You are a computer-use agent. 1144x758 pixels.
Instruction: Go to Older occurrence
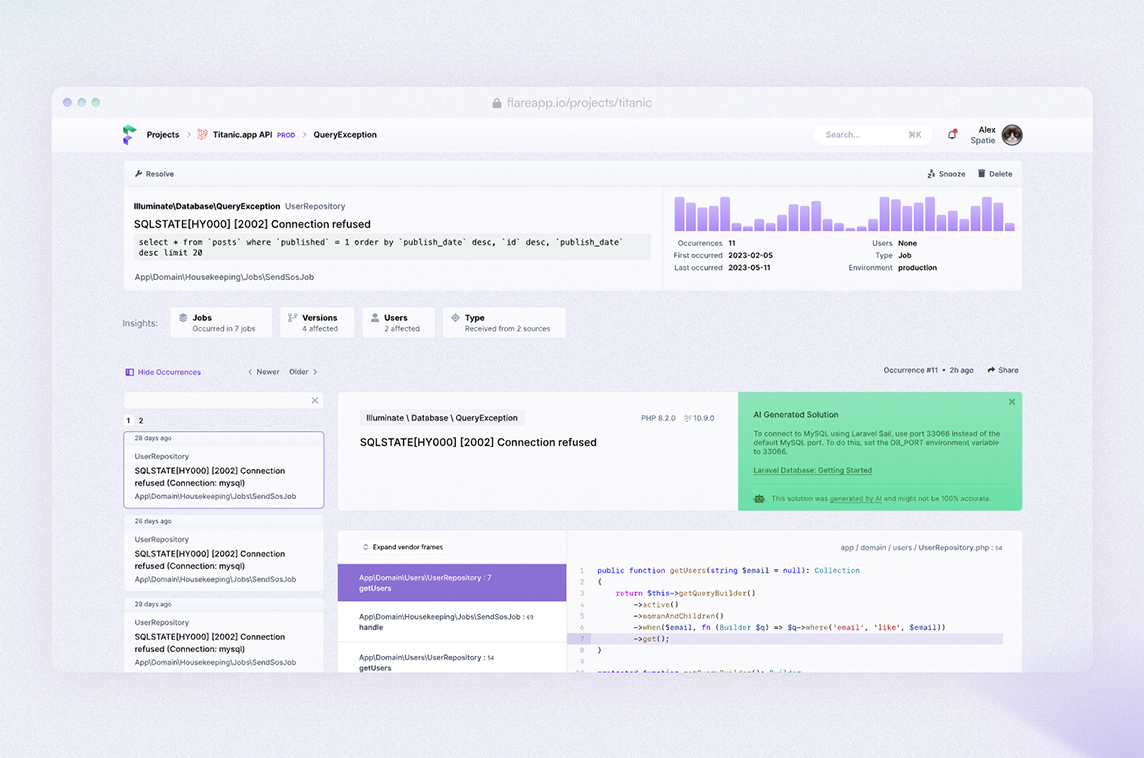304,372
